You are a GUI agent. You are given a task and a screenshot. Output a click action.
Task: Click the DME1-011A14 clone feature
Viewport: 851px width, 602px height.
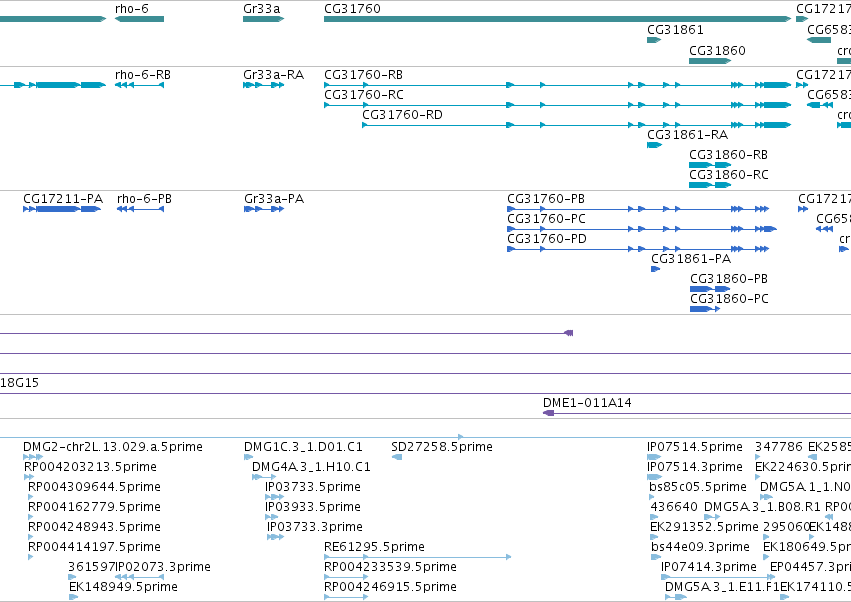tap(697, 414)
